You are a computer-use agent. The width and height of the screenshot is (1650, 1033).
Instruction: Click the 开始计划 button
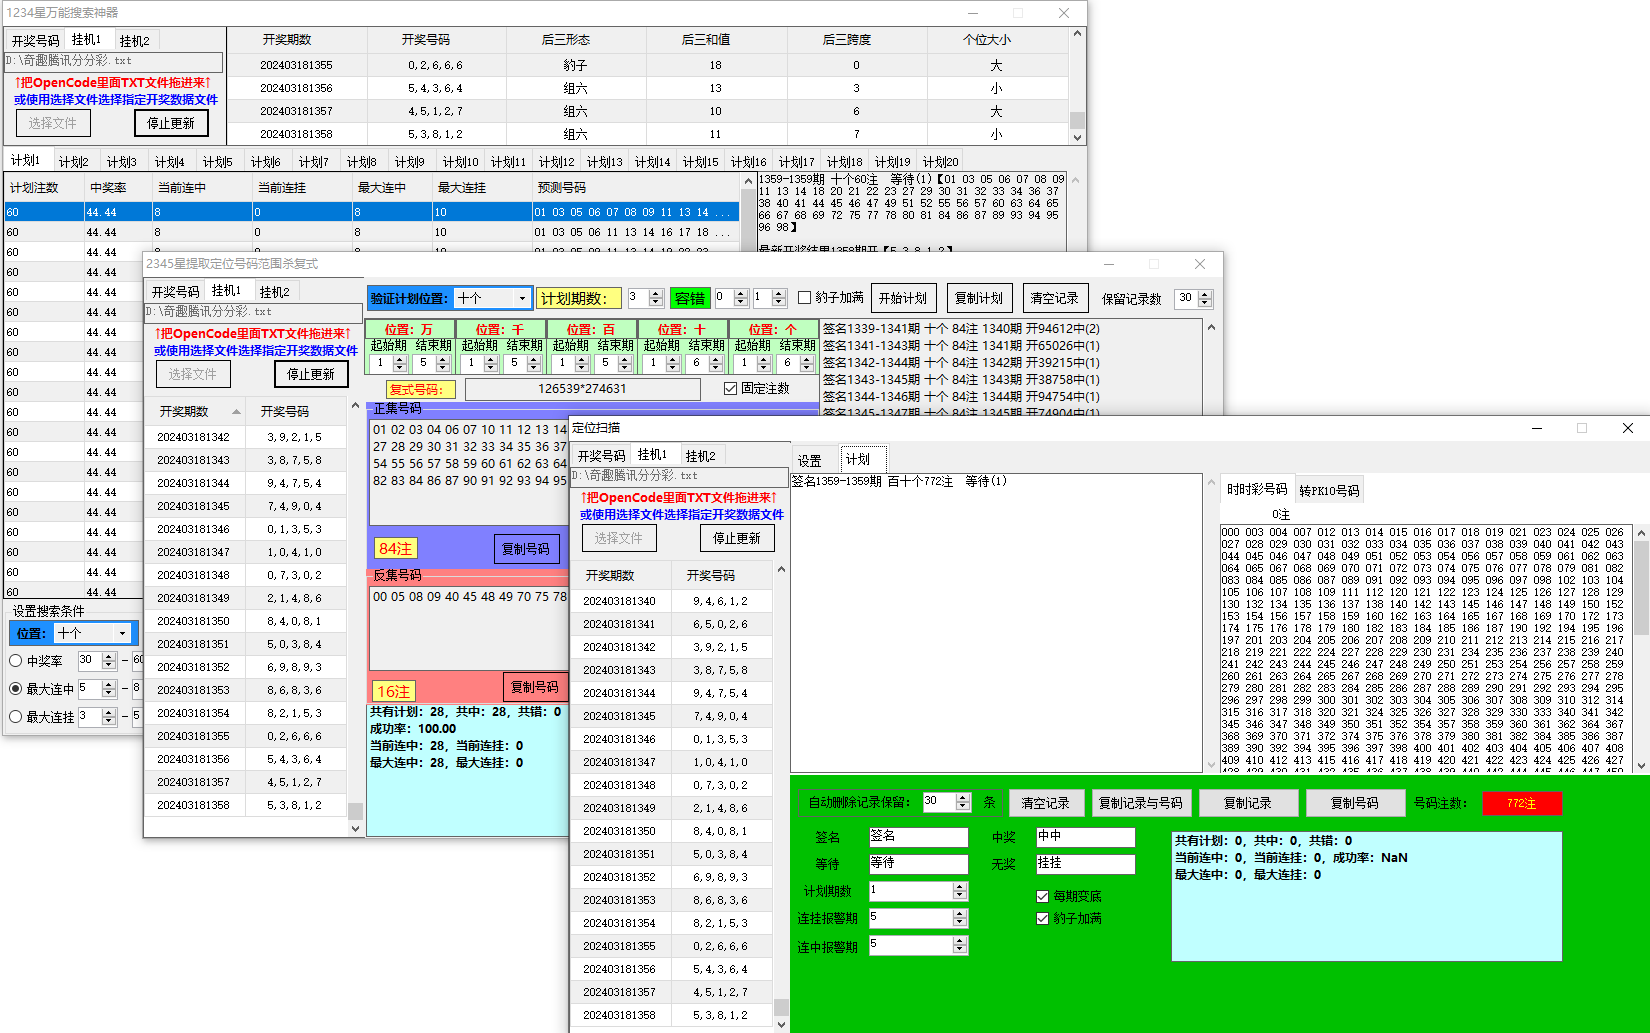click(x=902, y=298)
